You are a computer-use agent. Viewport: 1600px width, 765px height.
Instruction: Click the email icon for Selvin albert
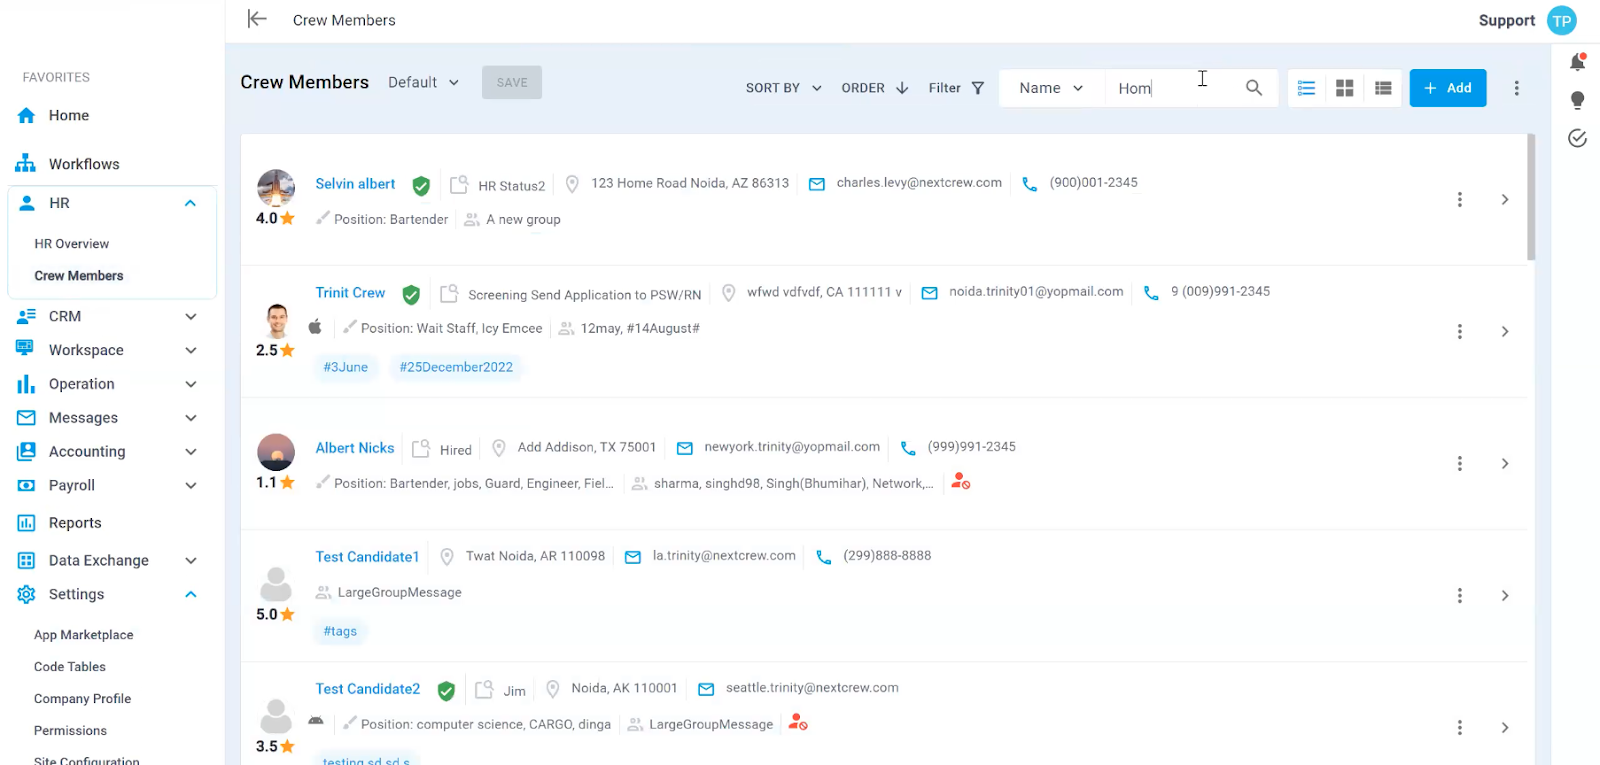click(817, 184)
